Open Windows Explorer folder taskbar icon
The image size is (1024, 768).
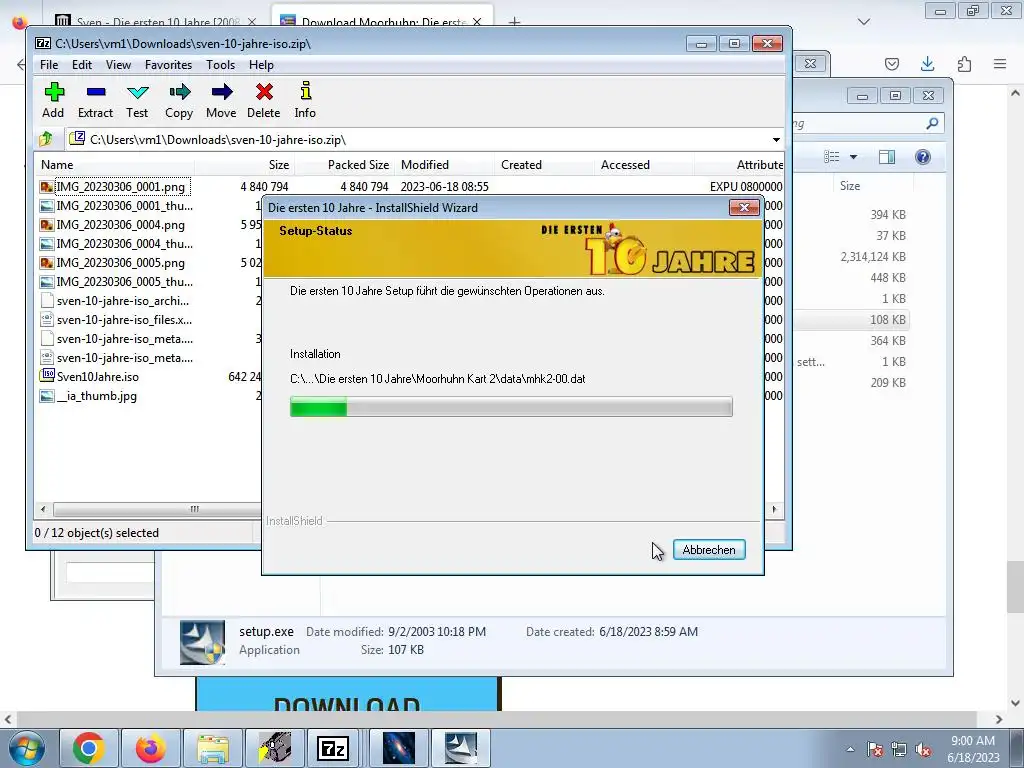[x=213, y=748]
